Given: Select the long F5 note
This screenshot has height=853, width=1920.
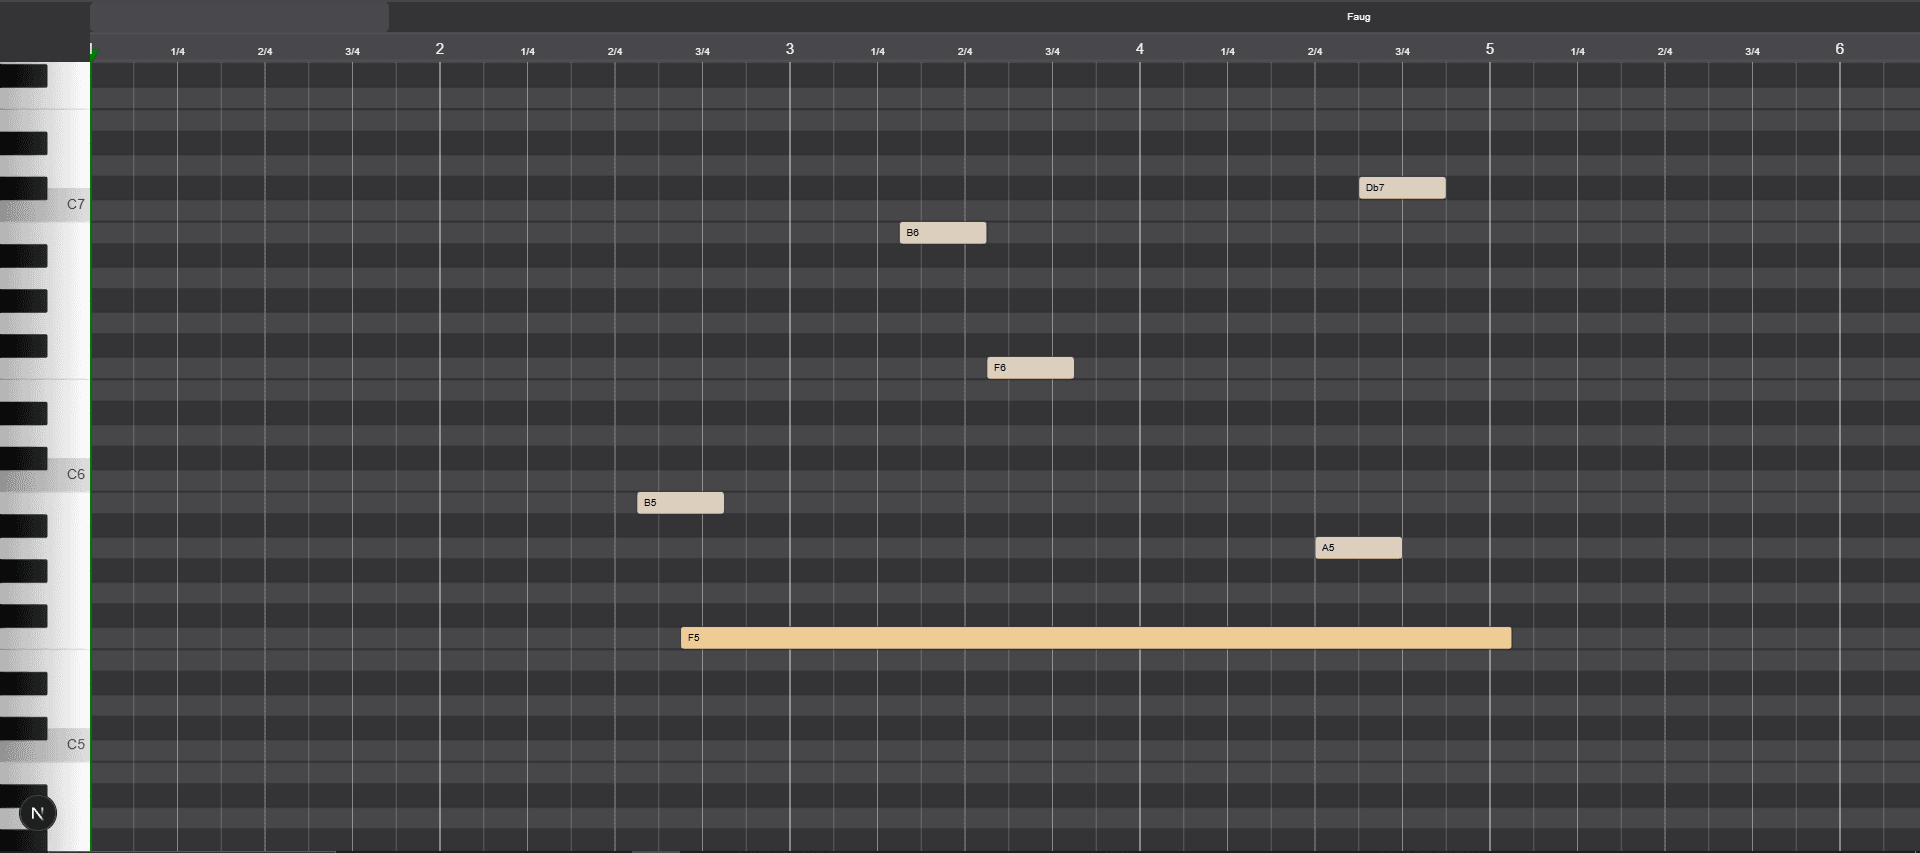Looking at the screenshot, I should click(x=1096, y=638).
